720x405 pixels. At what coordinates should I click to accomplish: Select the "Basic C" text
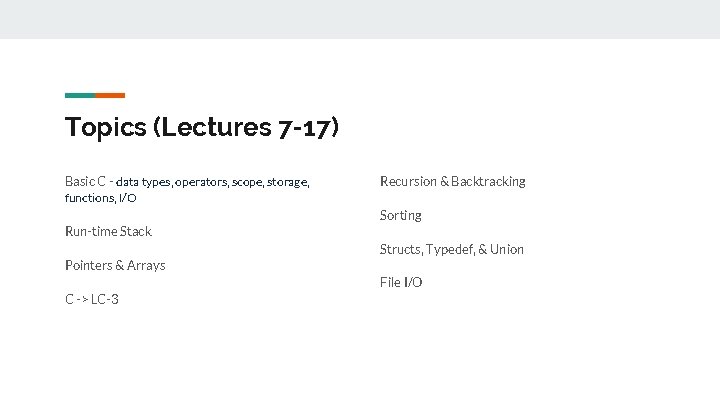(x=86, y=181)
